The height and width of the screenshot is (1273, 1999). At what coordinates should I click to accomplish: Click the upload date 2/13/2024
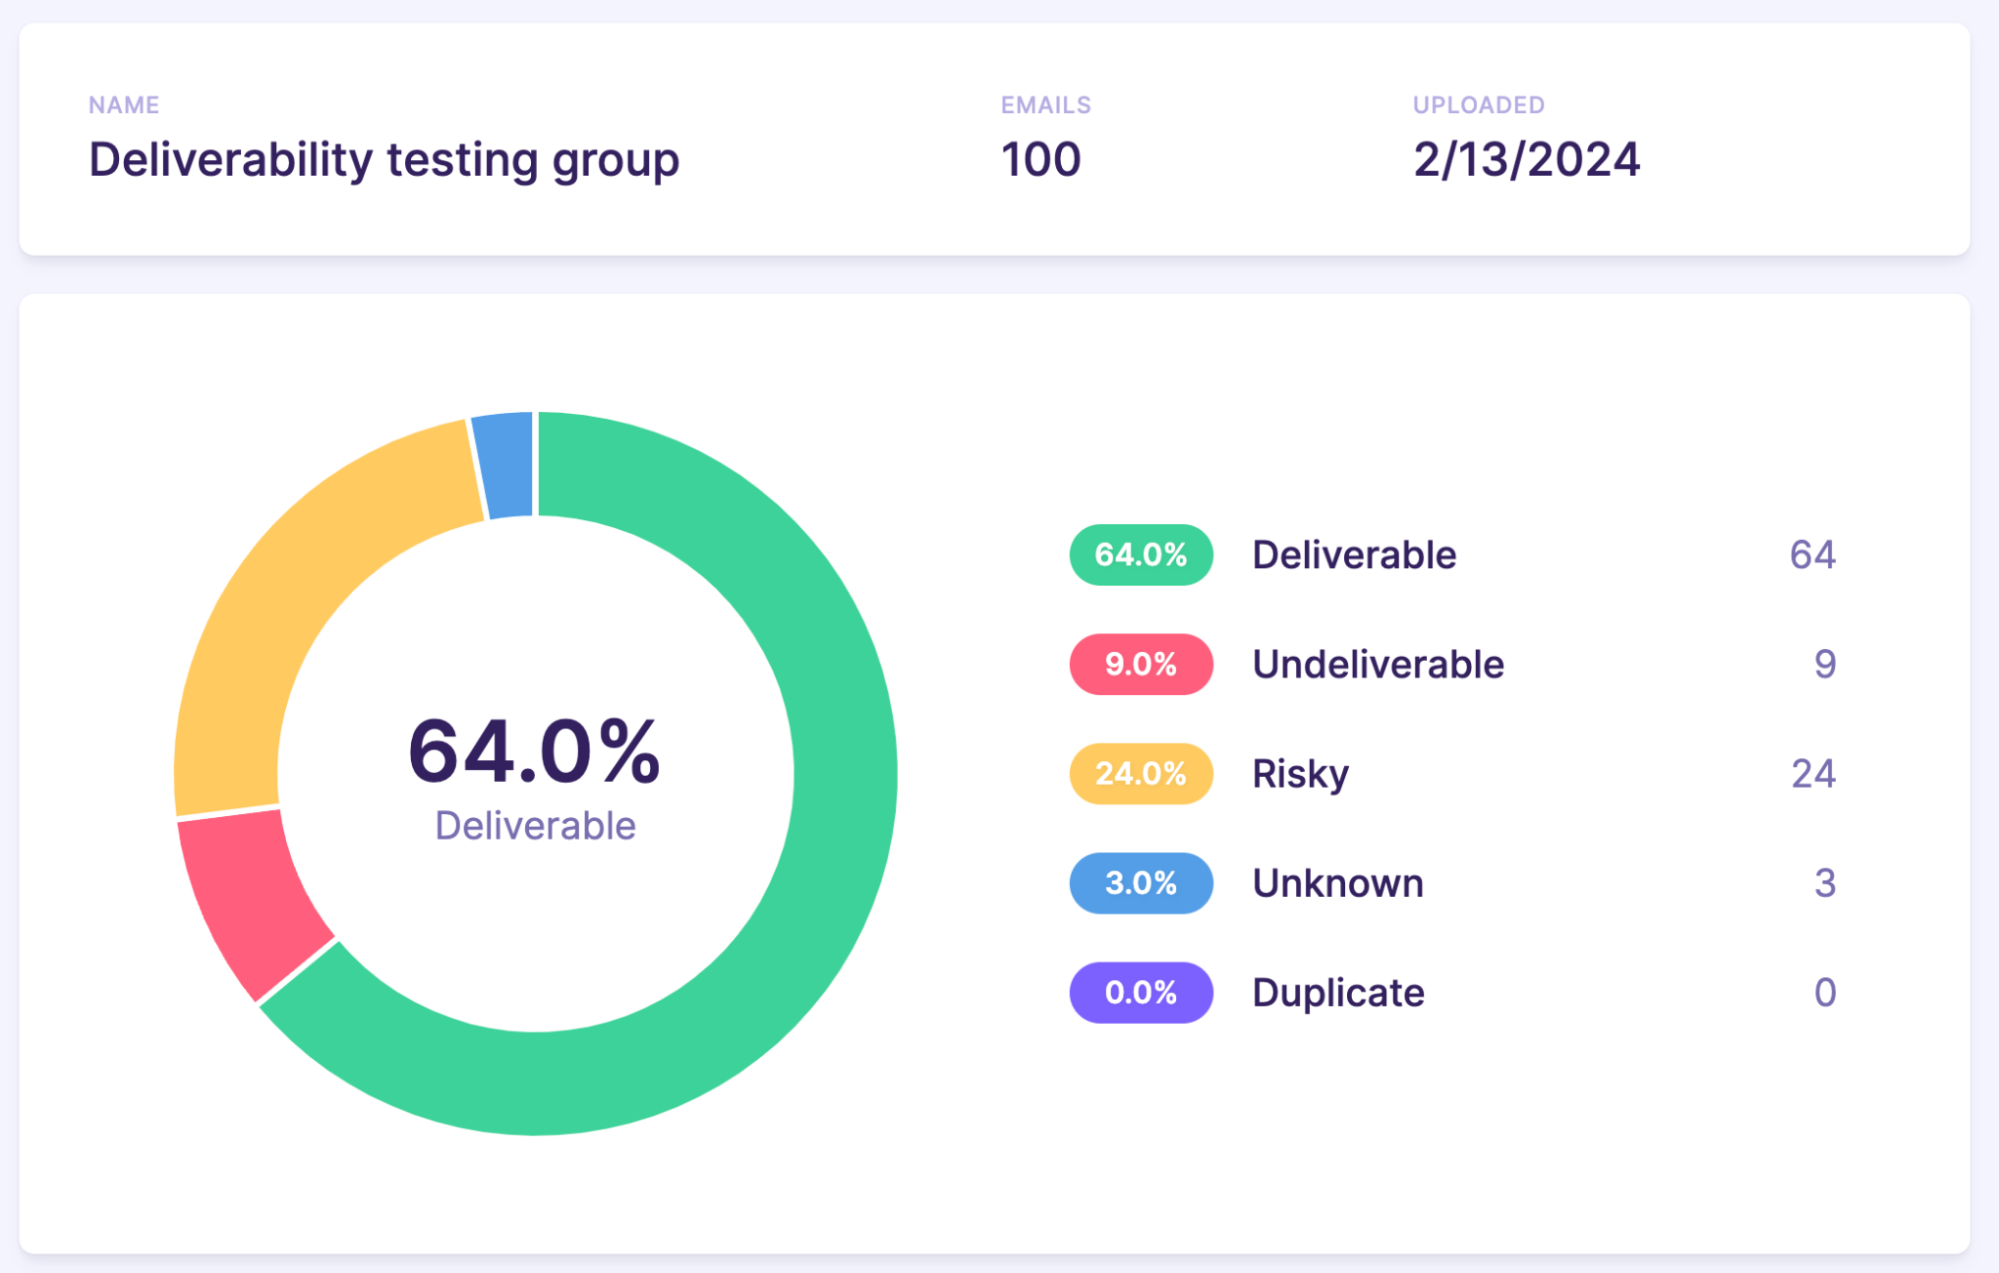click(x=1526, y=160)
